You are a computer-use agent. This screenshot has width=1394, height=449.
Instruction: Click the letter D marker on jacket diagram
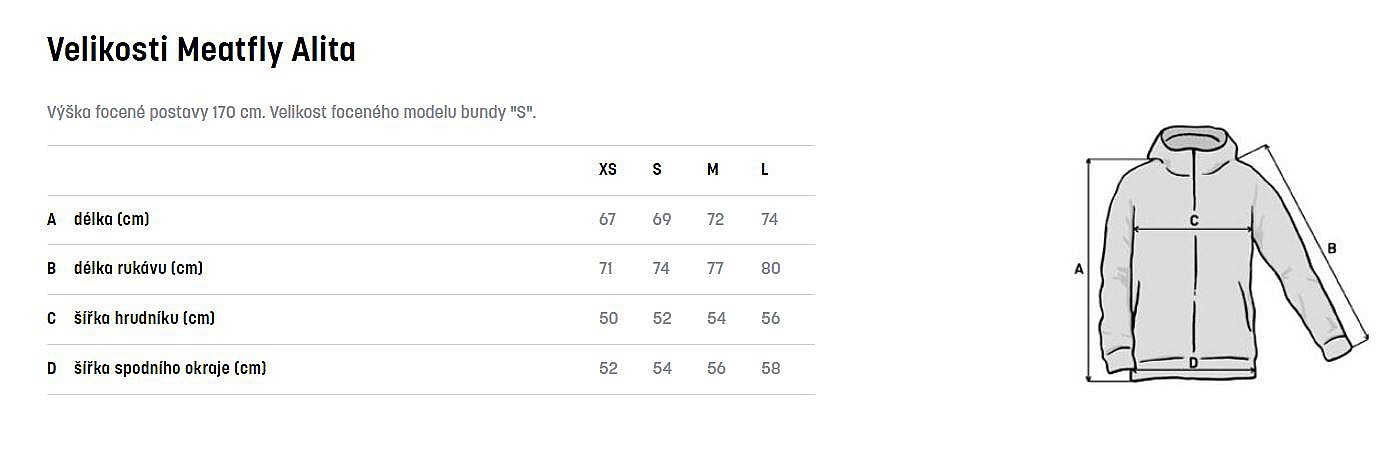click(x=1193, y=364)
